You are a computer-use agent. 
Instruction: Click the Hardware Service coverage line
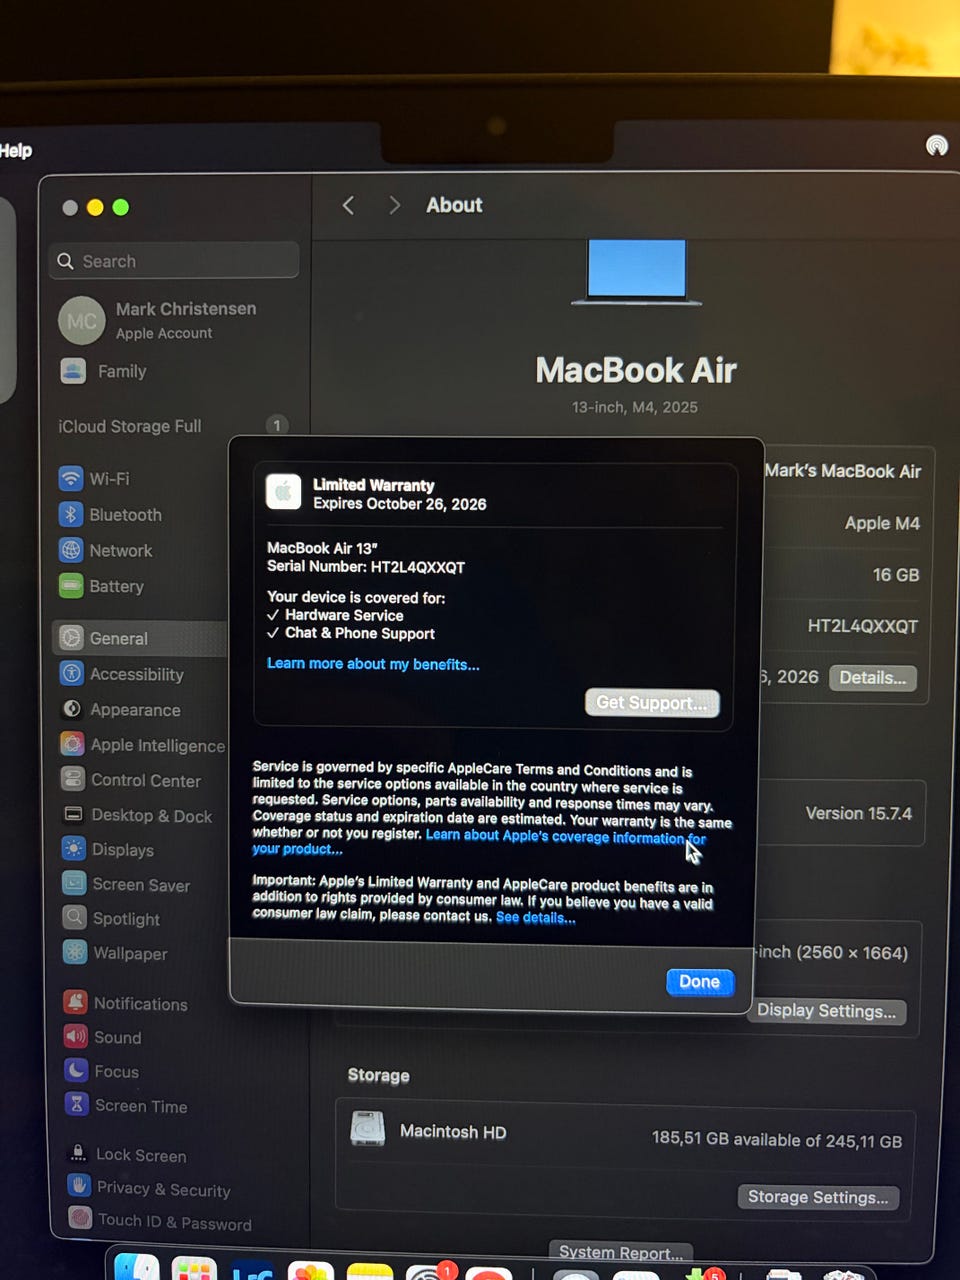[x=335, y=615]
